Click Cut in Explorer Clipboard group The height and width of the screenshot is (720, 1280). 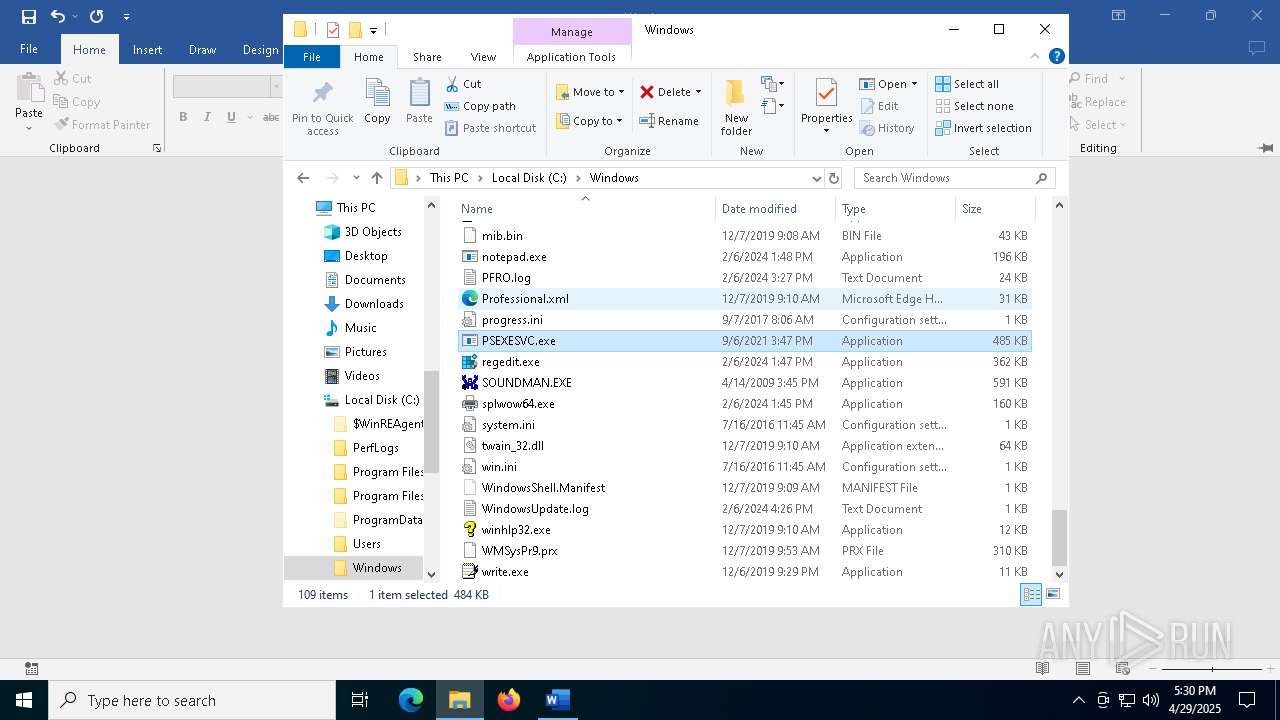pyautogui.click(x=463, y=84)
